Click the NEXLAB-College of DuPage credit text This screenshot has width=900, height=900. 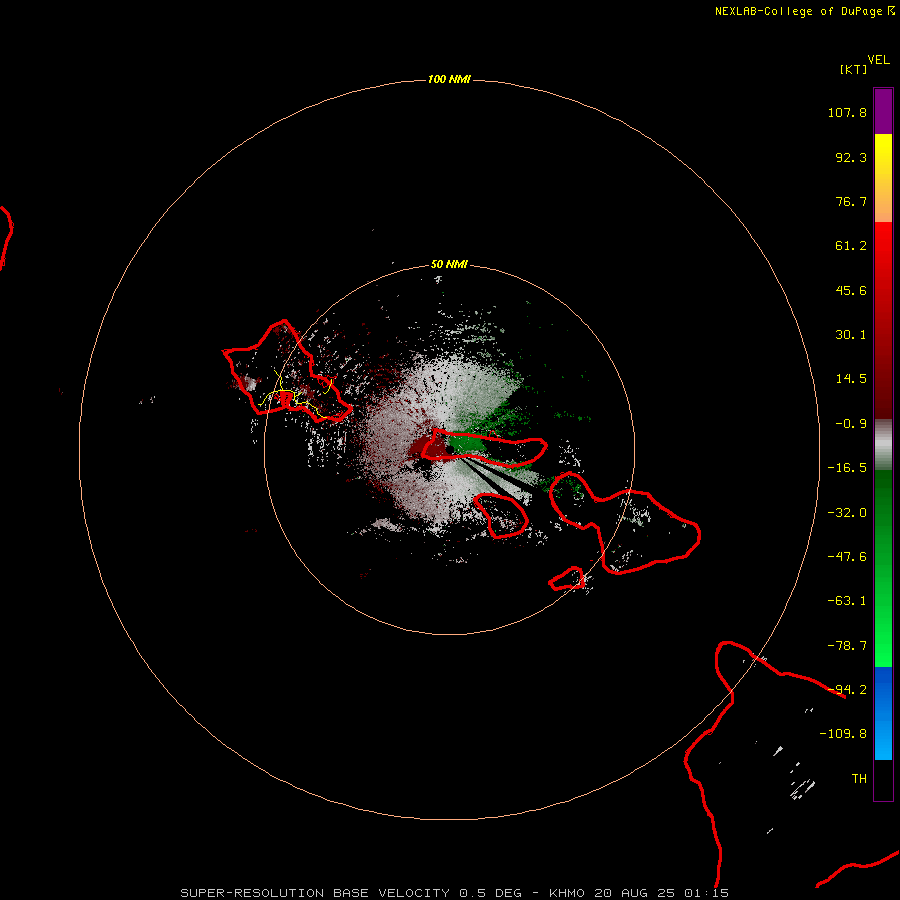coord(804,11)
